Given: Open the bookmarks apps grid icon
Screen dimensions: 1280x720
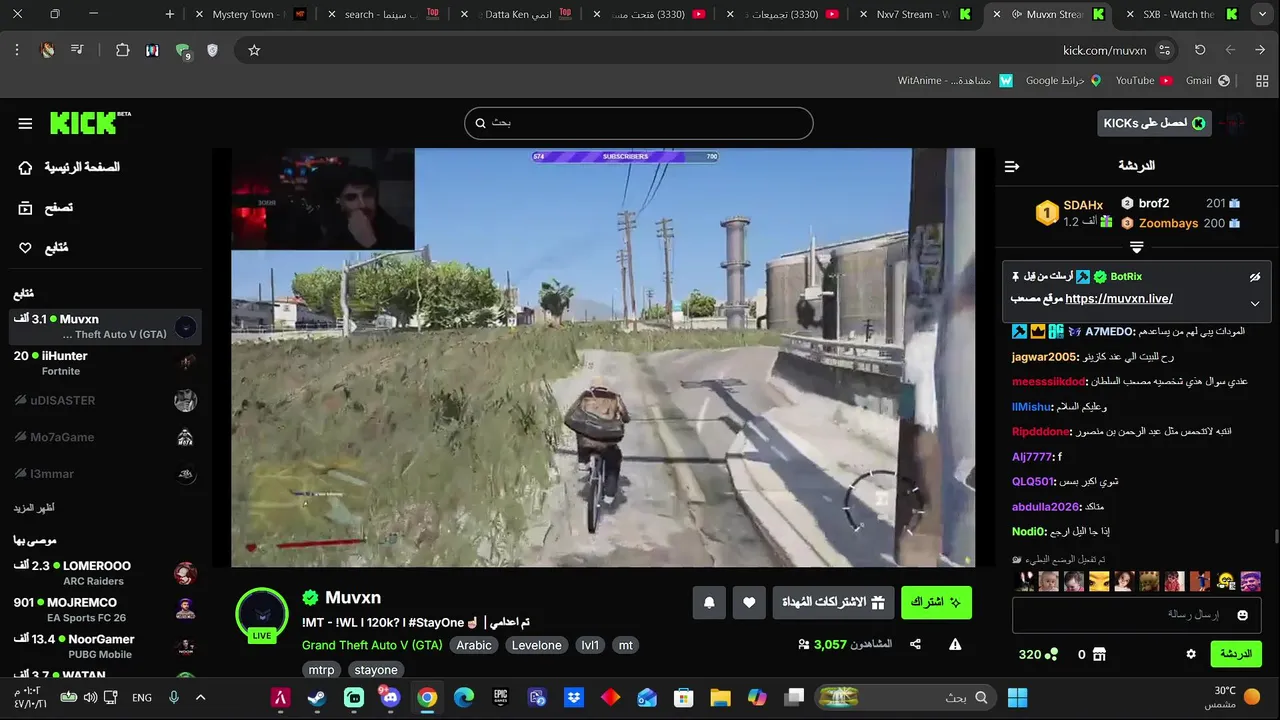Looking at the screenshot, I should coord(1262,81).
